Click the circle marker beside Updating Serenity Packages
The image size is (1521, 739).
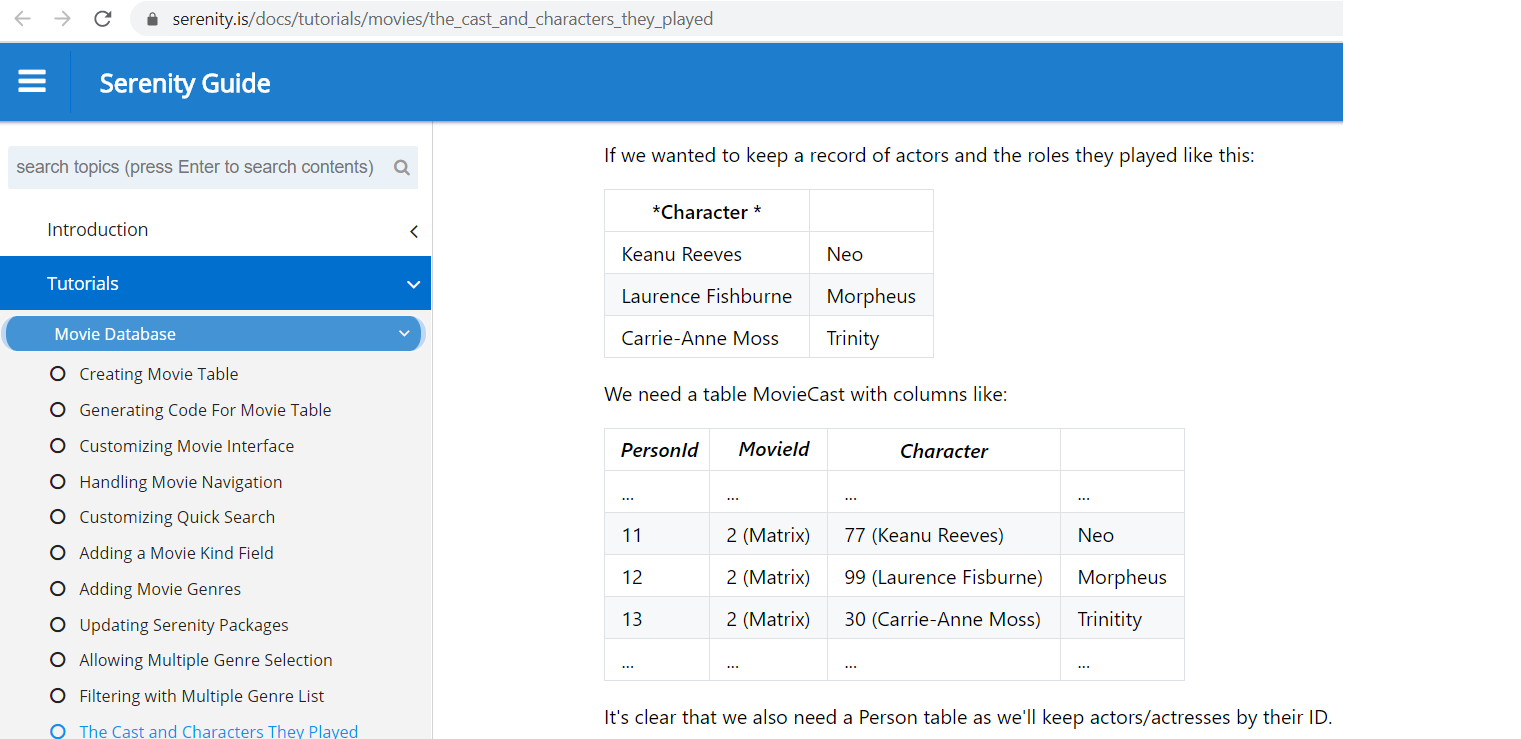click(x=57, y=624)
